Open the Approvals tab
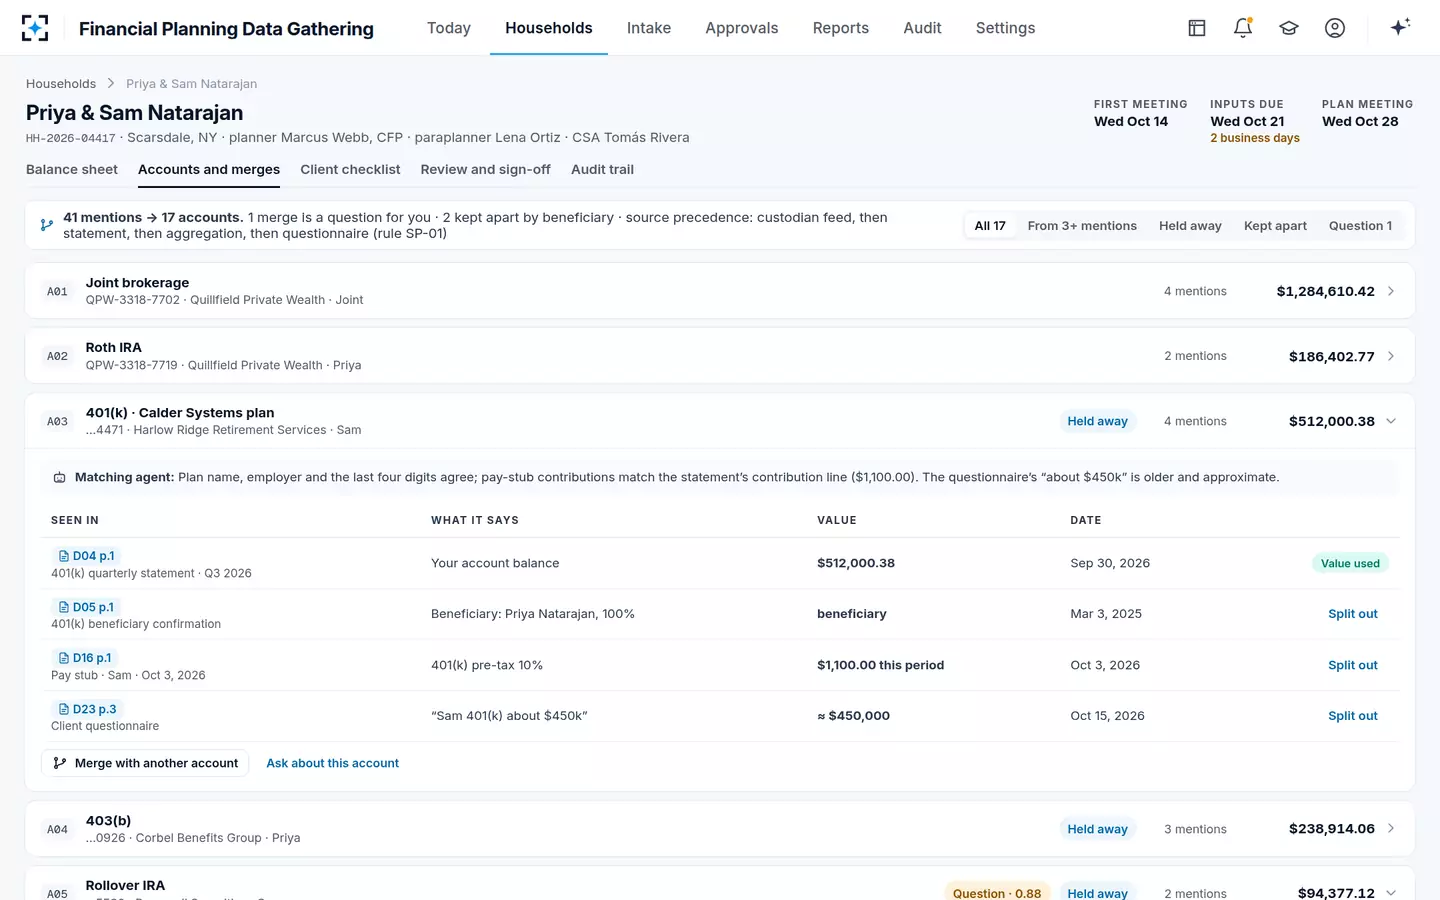Viewport: 1440px width, 900px height. pos(742,28)
